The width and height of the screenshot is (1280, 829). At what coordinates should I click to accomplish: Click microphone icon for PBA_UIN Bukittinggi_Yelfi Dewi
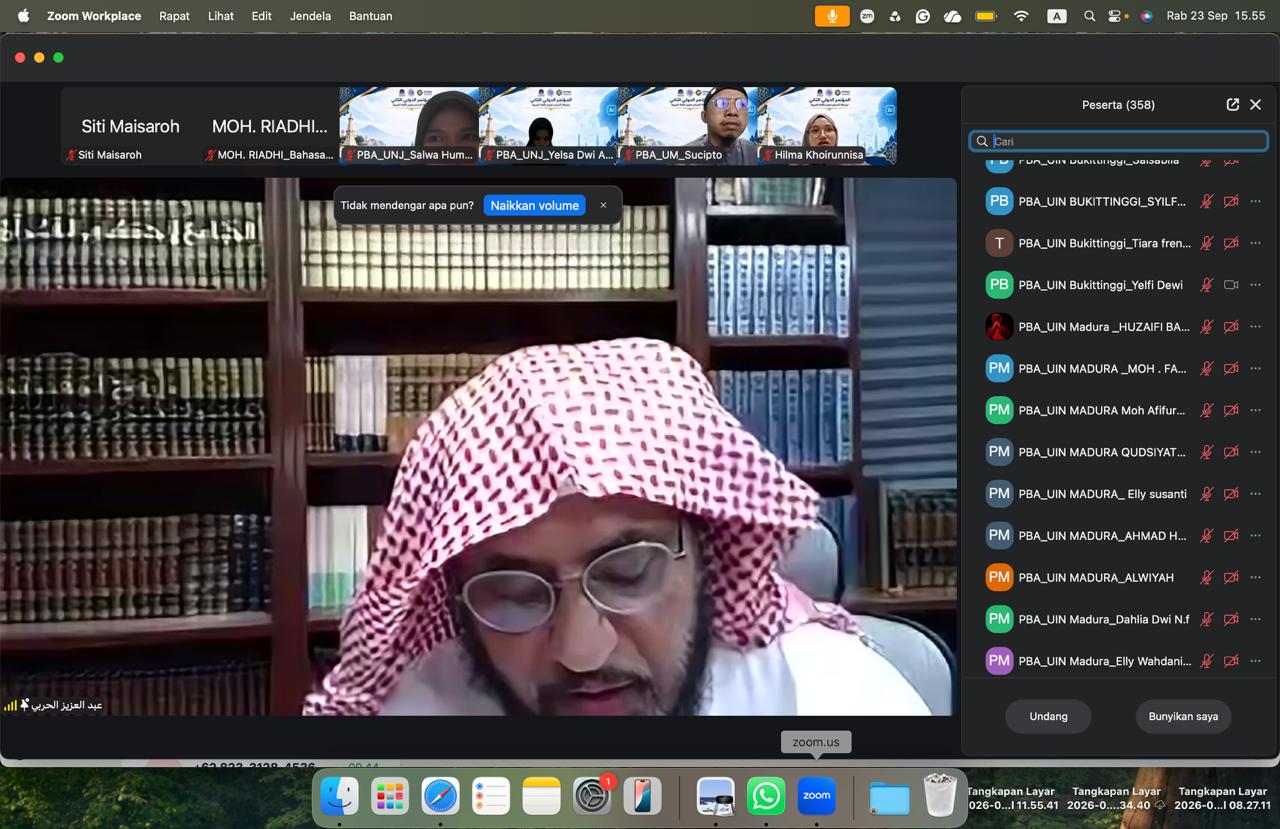coord(1207,285)
